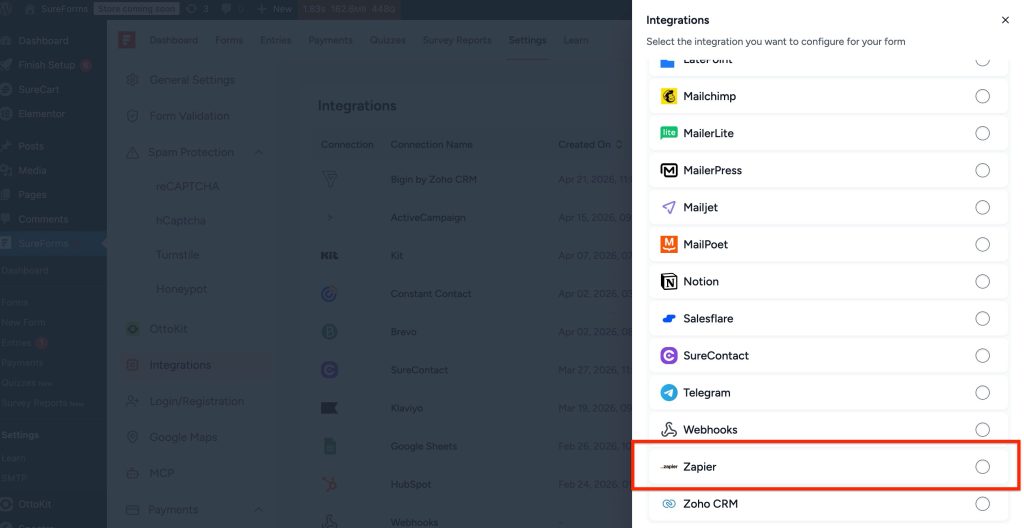1024x528 pixels.
Task: Select the Salesflare radio button
Action: (x=982, y=318)
